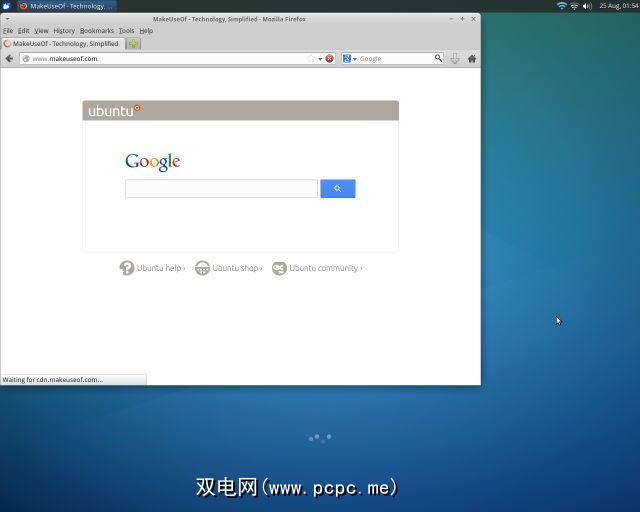Open the History menu

[x=64, y=31]
